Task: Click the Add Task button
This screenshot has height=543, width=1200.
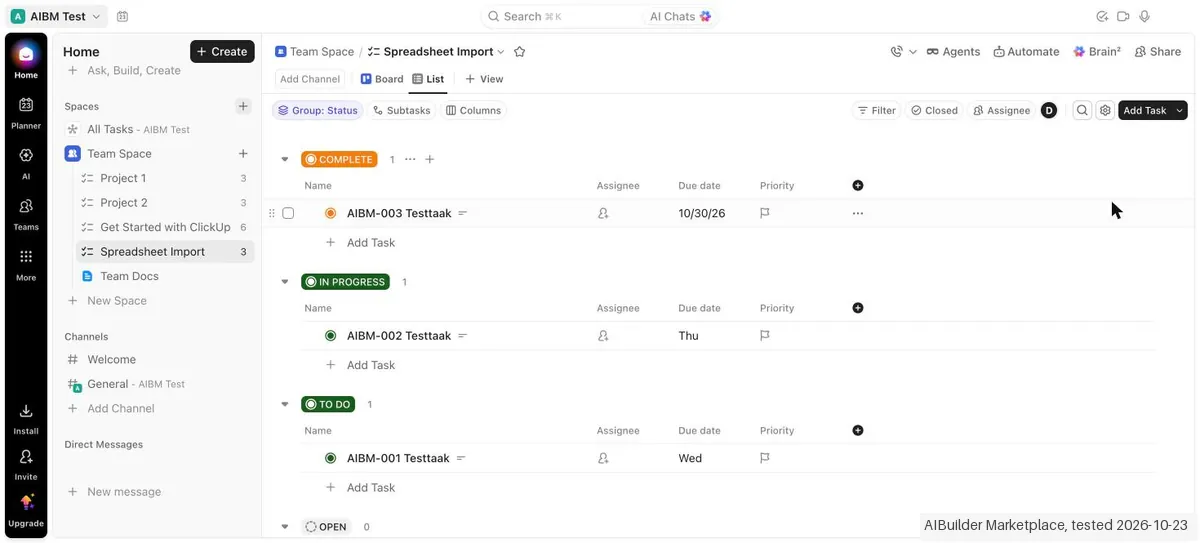Action: click(x=1145, y=110)
